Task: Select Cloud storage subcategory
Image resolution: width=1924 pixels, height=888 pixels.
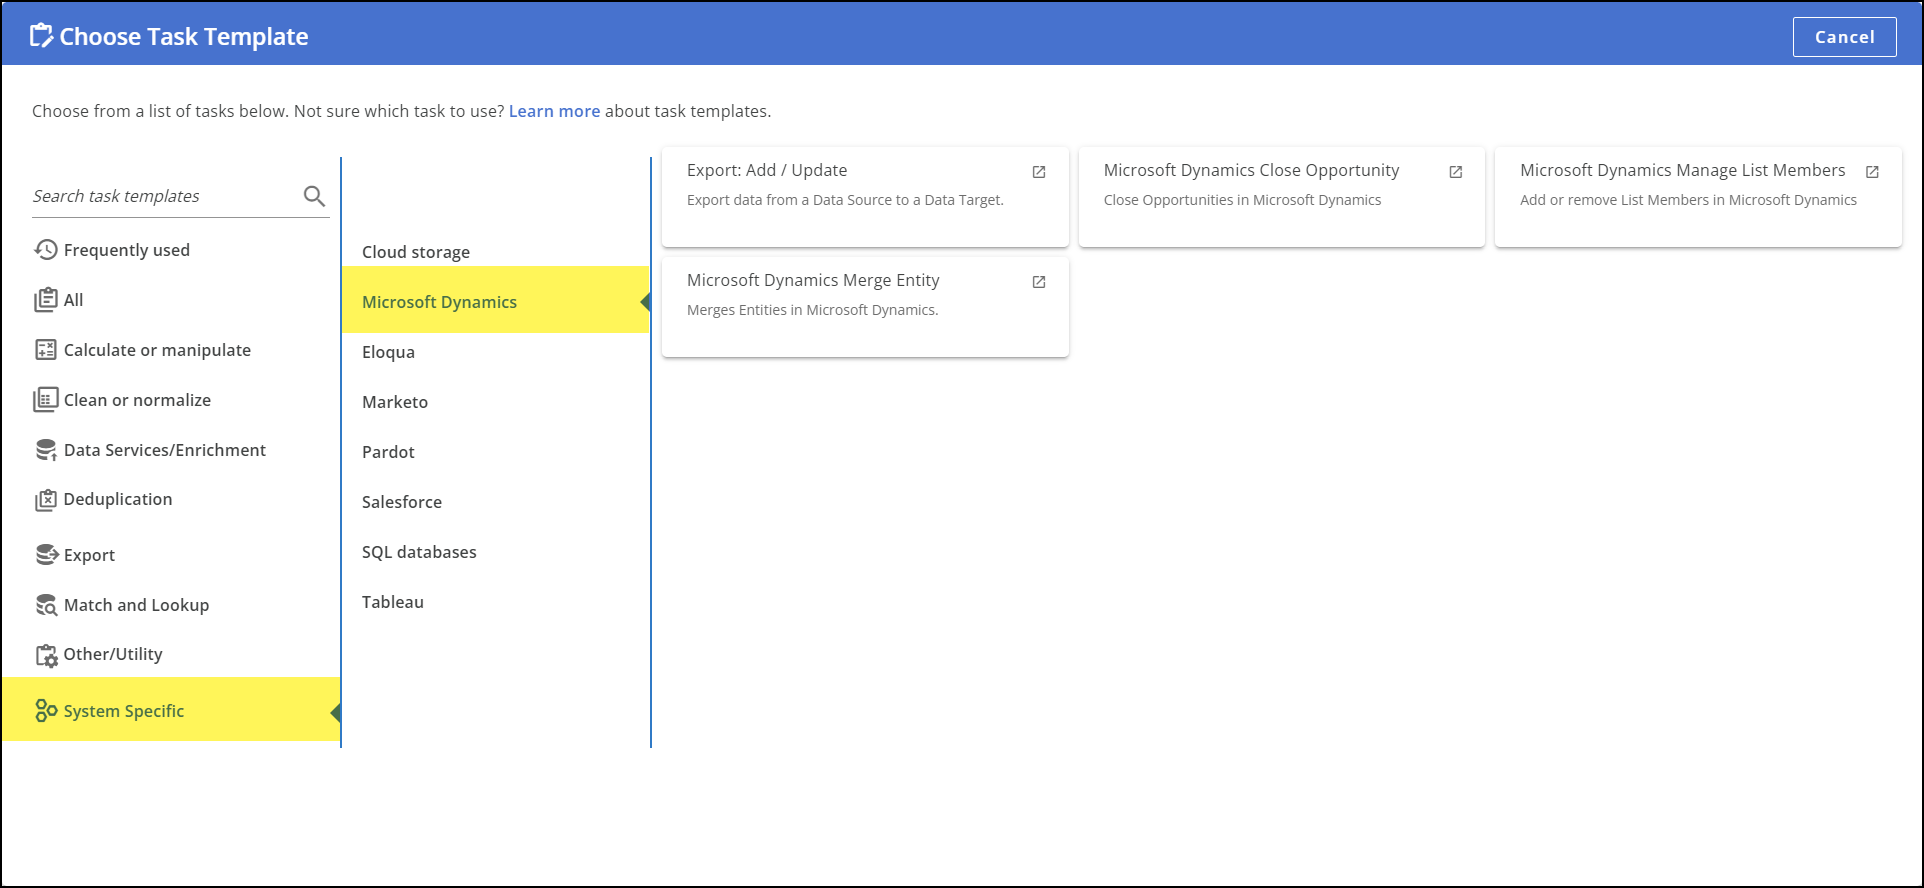Action: 416,252
